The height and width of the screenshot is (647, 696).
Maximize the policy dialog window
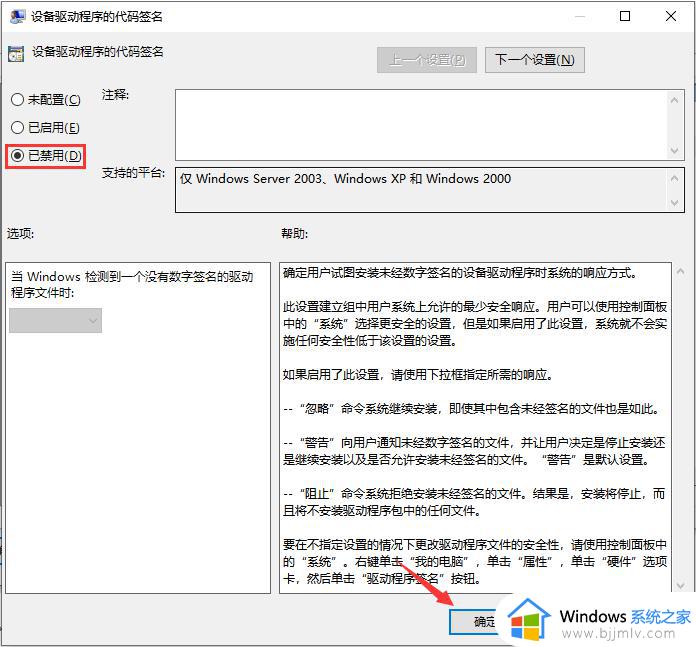[625, 16]
